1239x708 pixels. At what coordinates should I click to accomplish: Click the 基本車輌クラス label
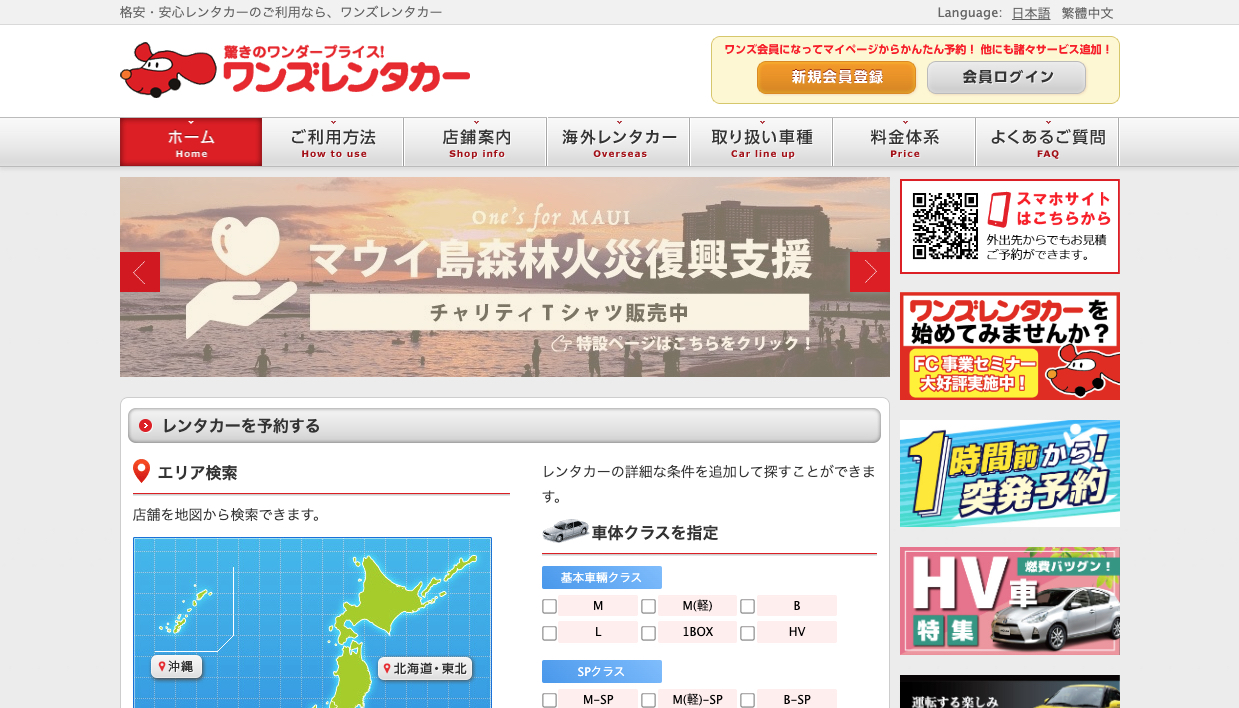point(602,578)
